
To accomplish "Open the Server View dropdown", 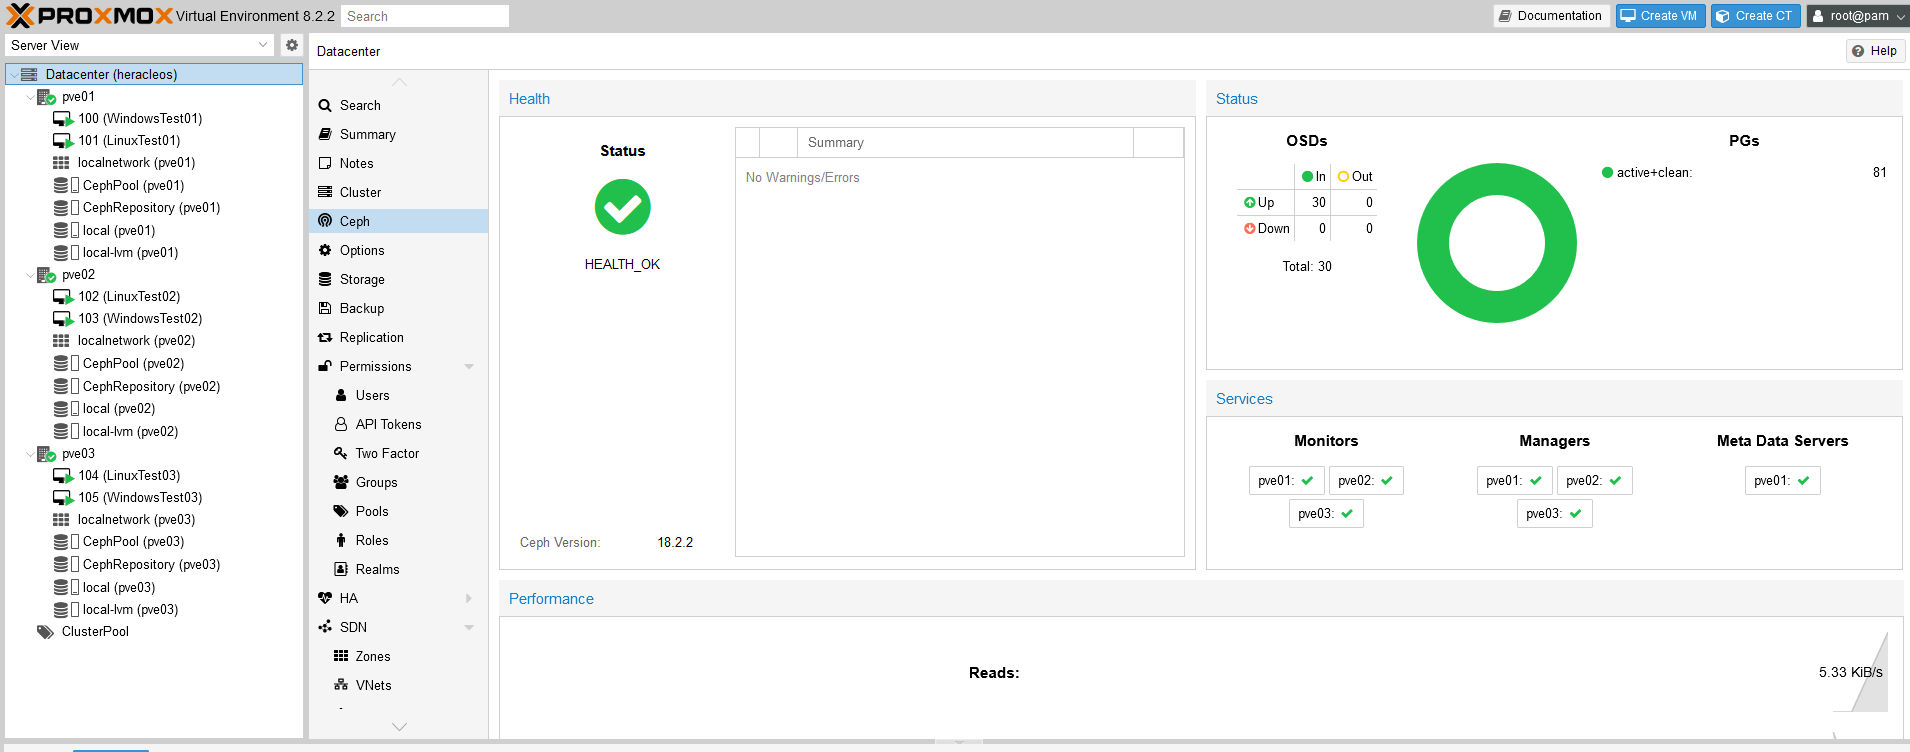I will click(263, 45).
